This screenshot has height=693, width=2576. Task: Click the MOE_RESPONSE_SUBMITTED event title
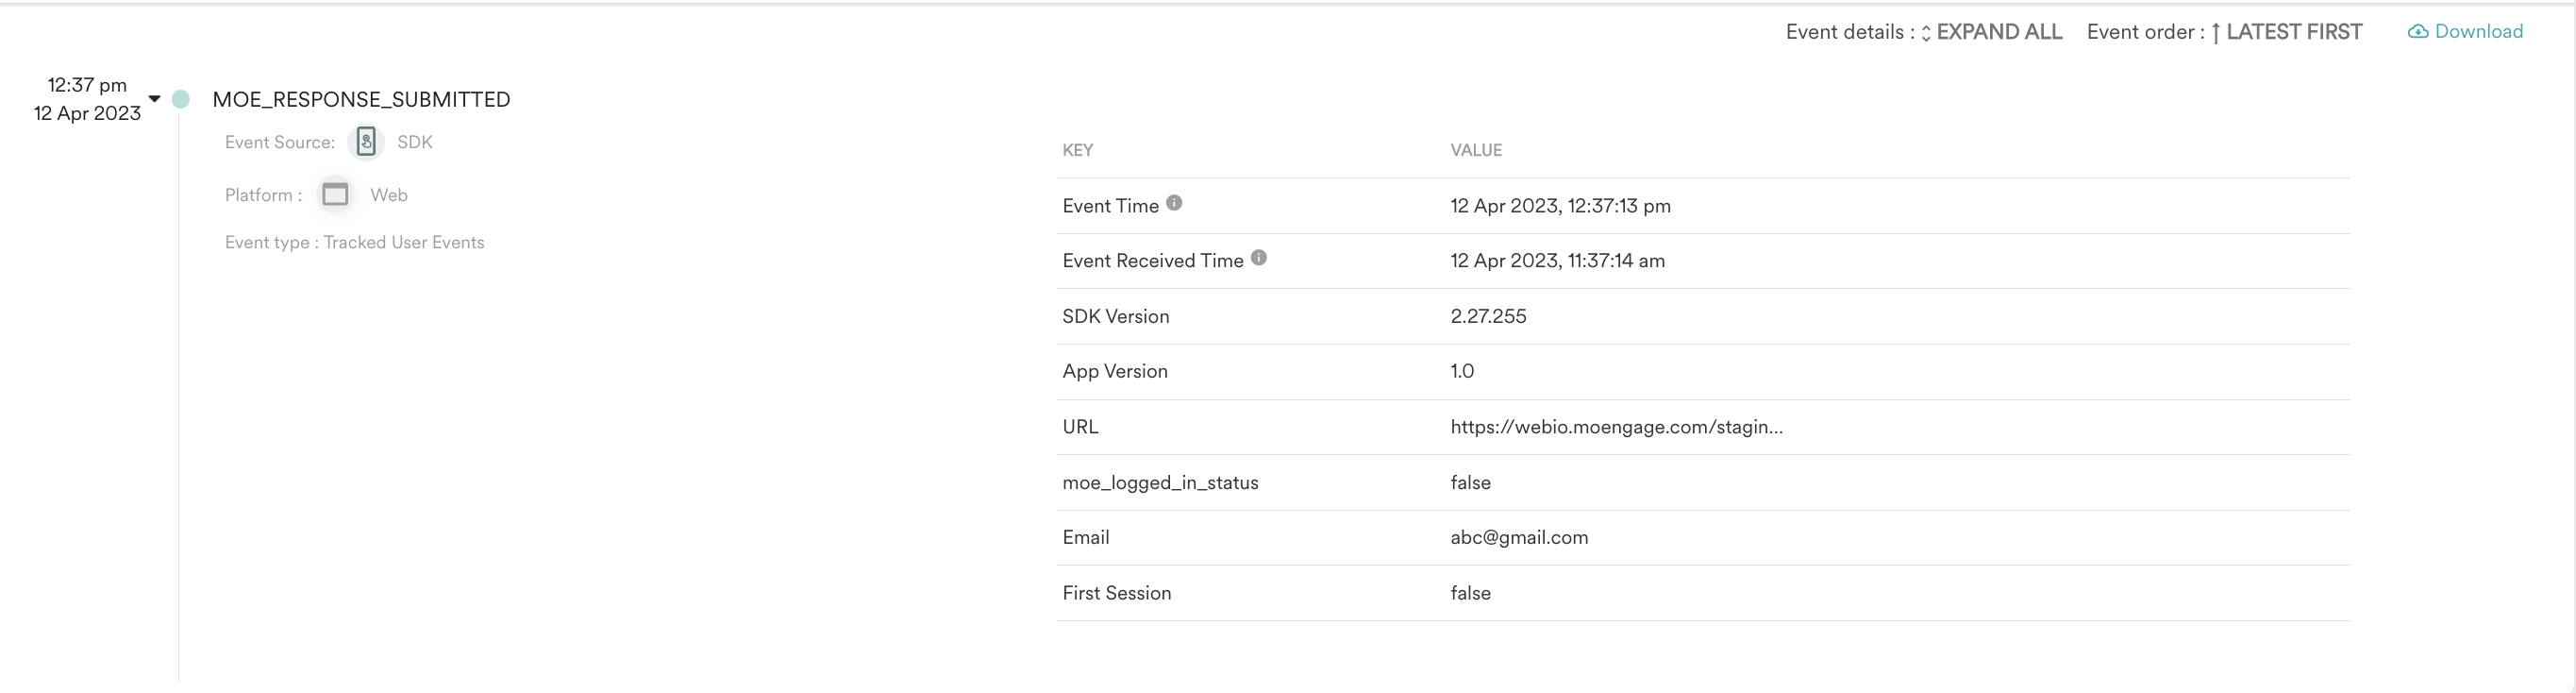click(361, 99)
